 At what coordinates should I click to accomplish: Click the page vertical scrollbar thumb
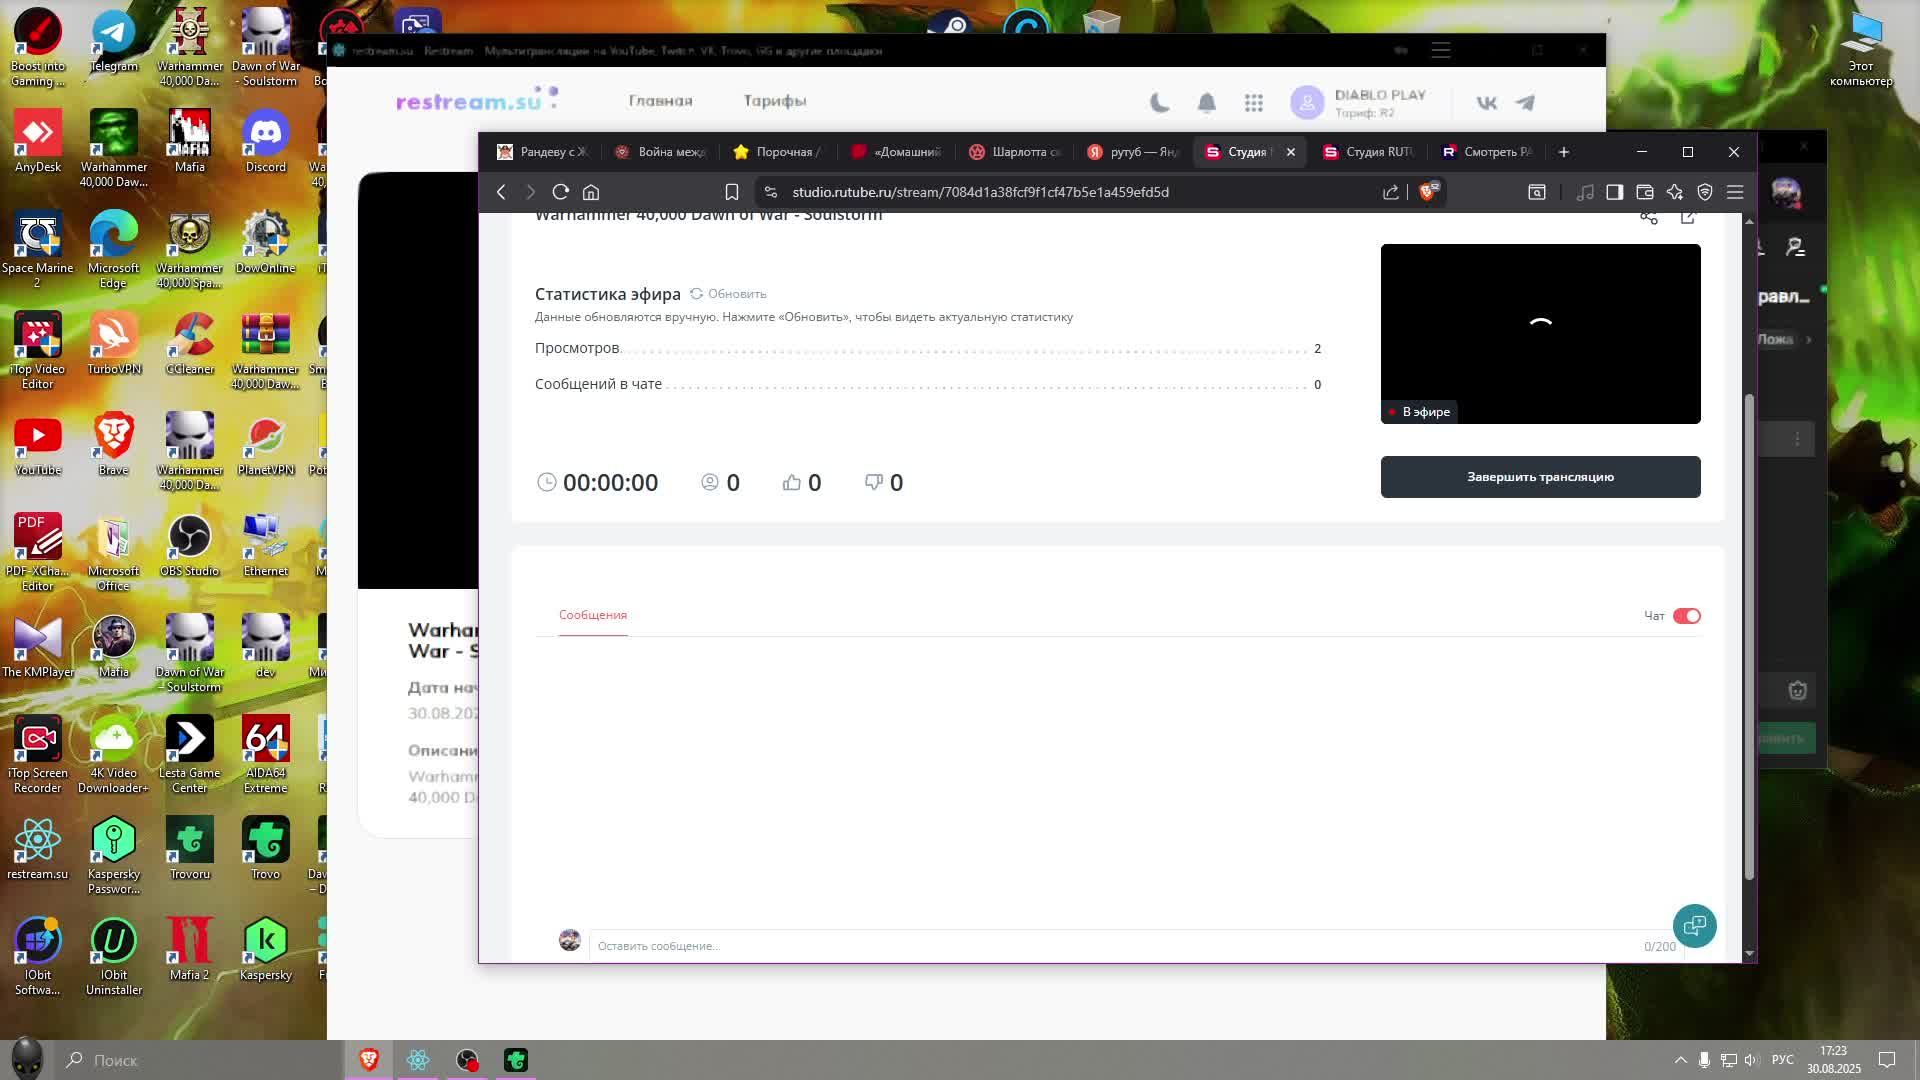point(1749,637)
